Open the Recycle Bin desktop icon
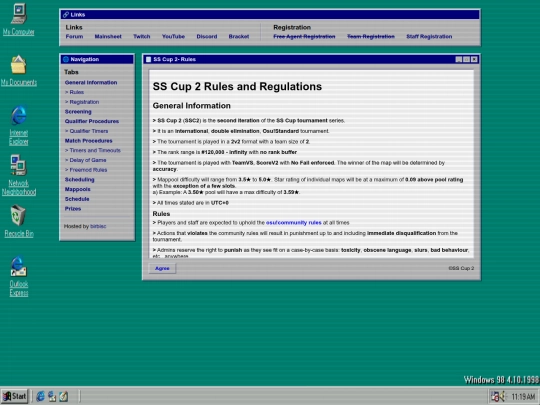This screenshot has height=405, width=540. pos(19,221)
